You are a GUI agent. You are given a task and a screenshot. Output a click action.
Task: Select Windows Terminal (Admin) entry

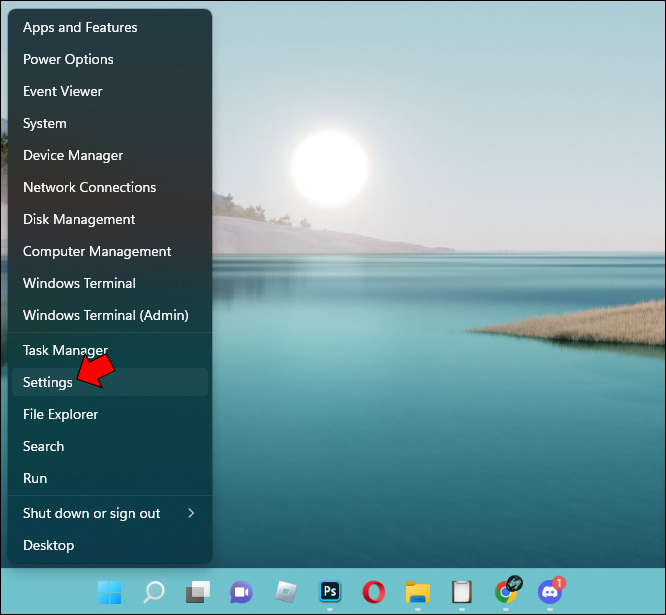pos(105,315)
